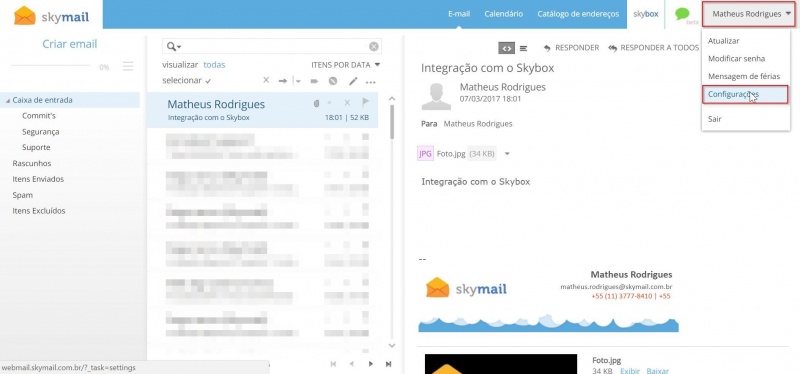
Task: Click the tag label toolbar icon
Action: pyautogui.click(x=314, y=81)
